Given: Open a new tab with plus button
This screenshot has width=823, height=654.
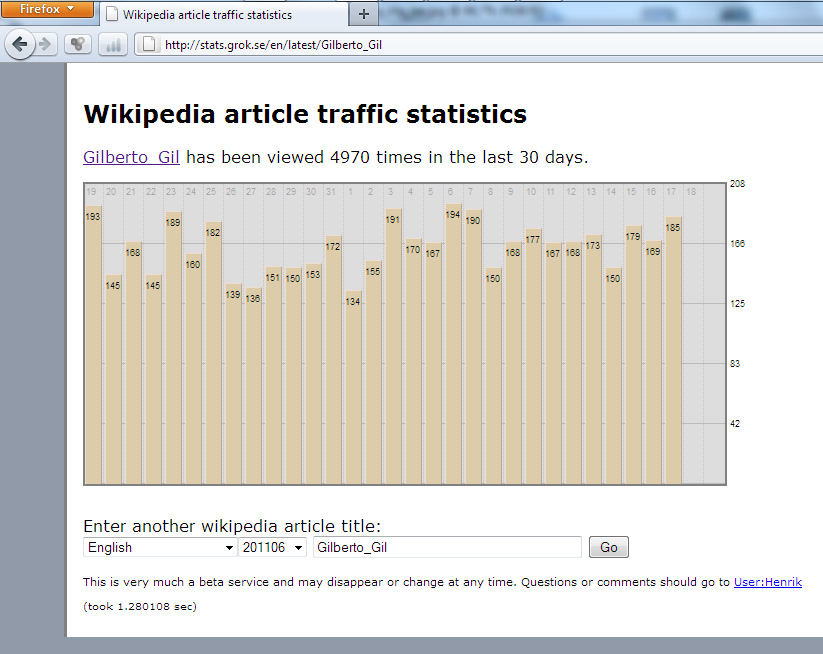Looking at the screenshot, I should (363, 14).
